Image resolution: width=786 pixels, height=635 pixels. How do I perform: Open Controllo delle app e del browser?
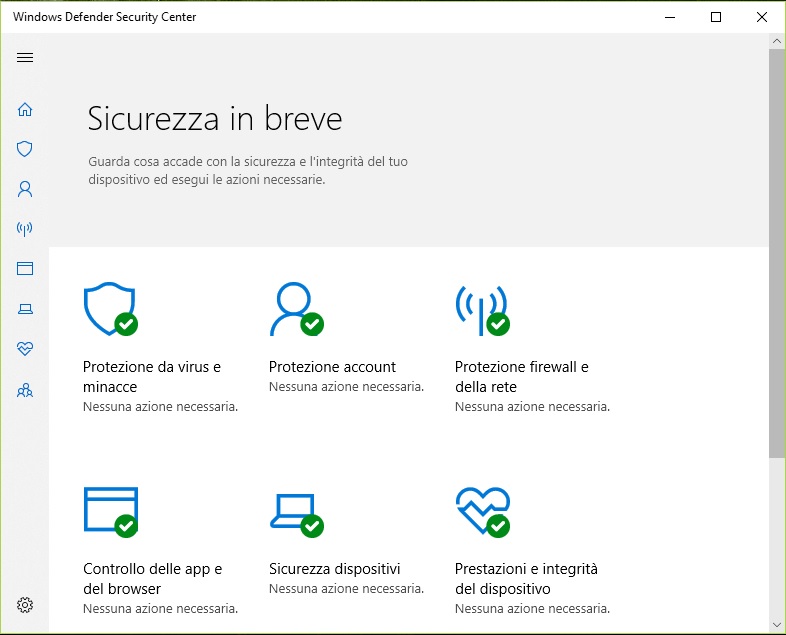coord(152,579)
